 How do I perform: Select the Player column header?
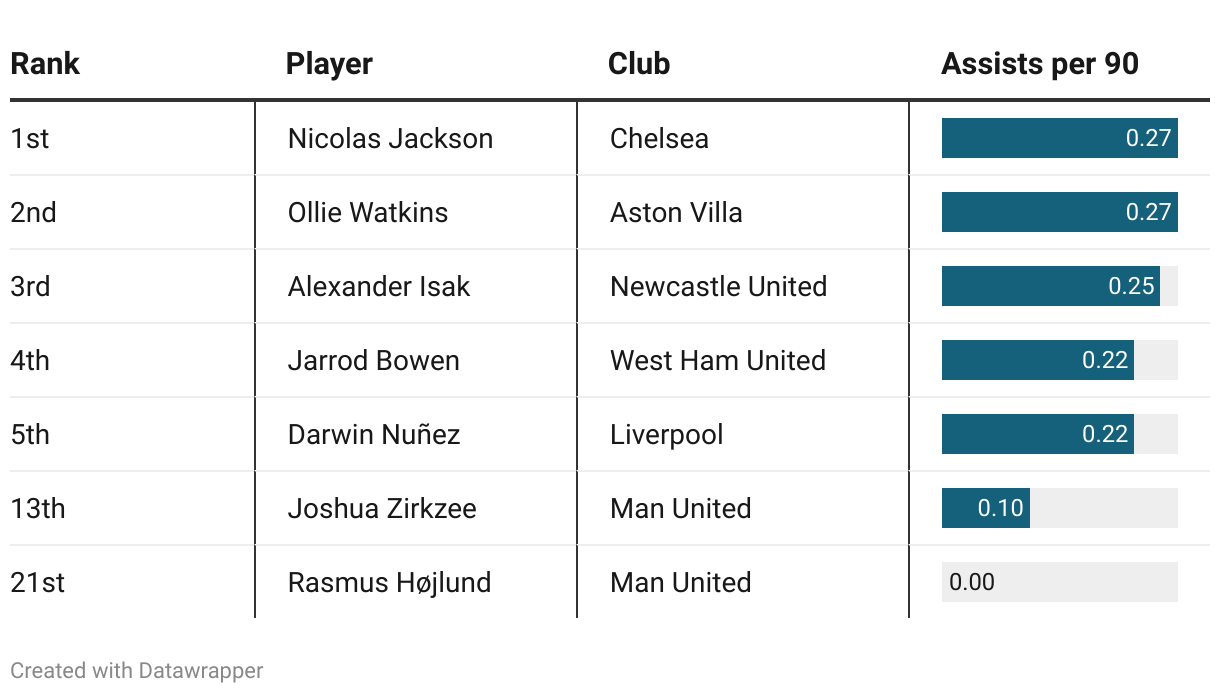tap(329, 64)
